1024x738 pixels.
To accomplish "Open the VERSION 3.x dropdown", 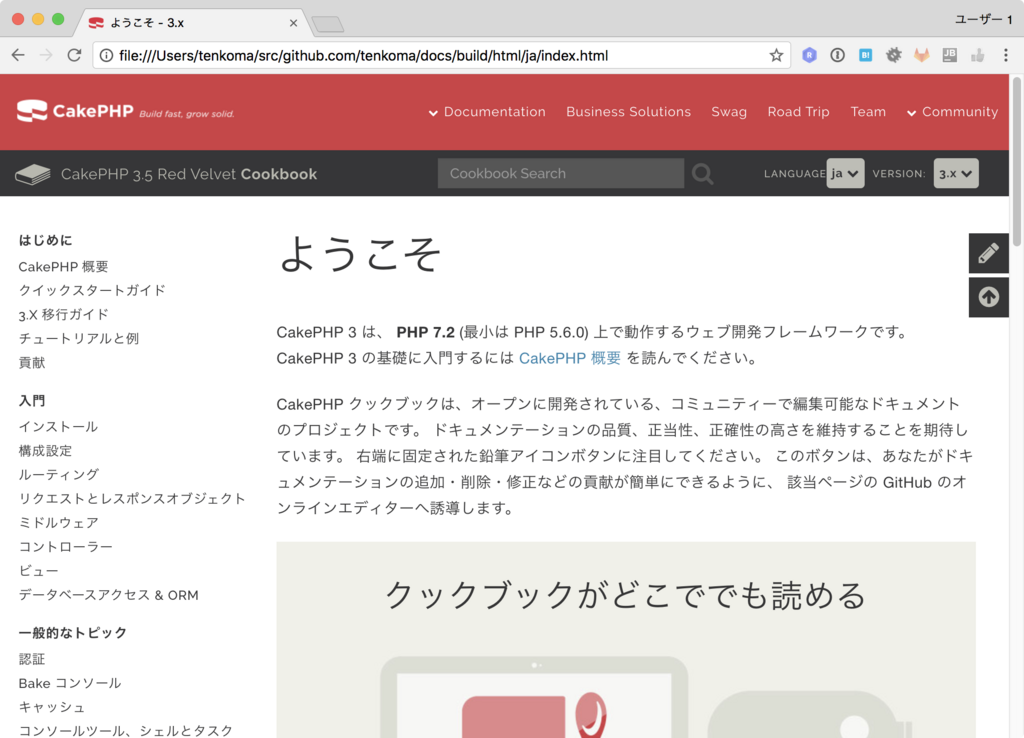I will coord(956,174).
